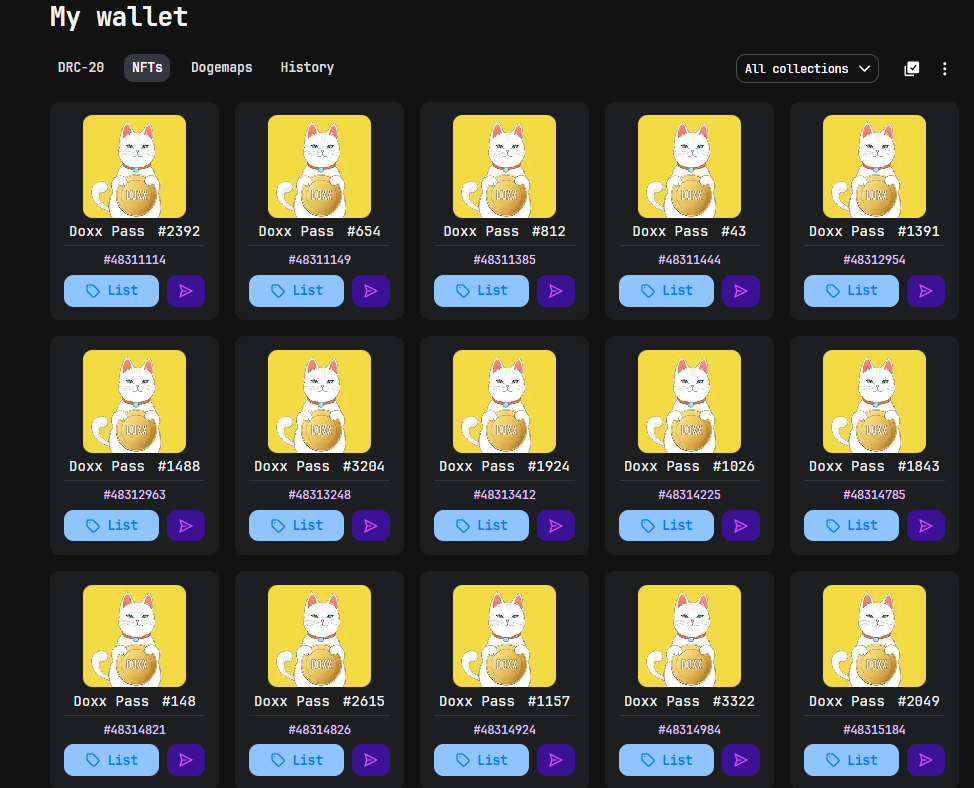Send Doxx Pass #1026 with arrow icon

[740, 525]
